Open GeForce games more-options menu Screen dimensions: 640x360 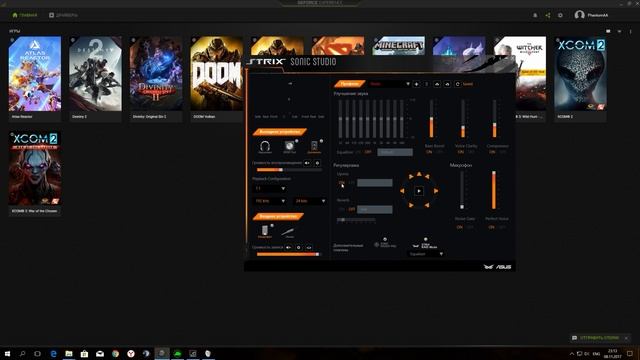click(630, 31)
